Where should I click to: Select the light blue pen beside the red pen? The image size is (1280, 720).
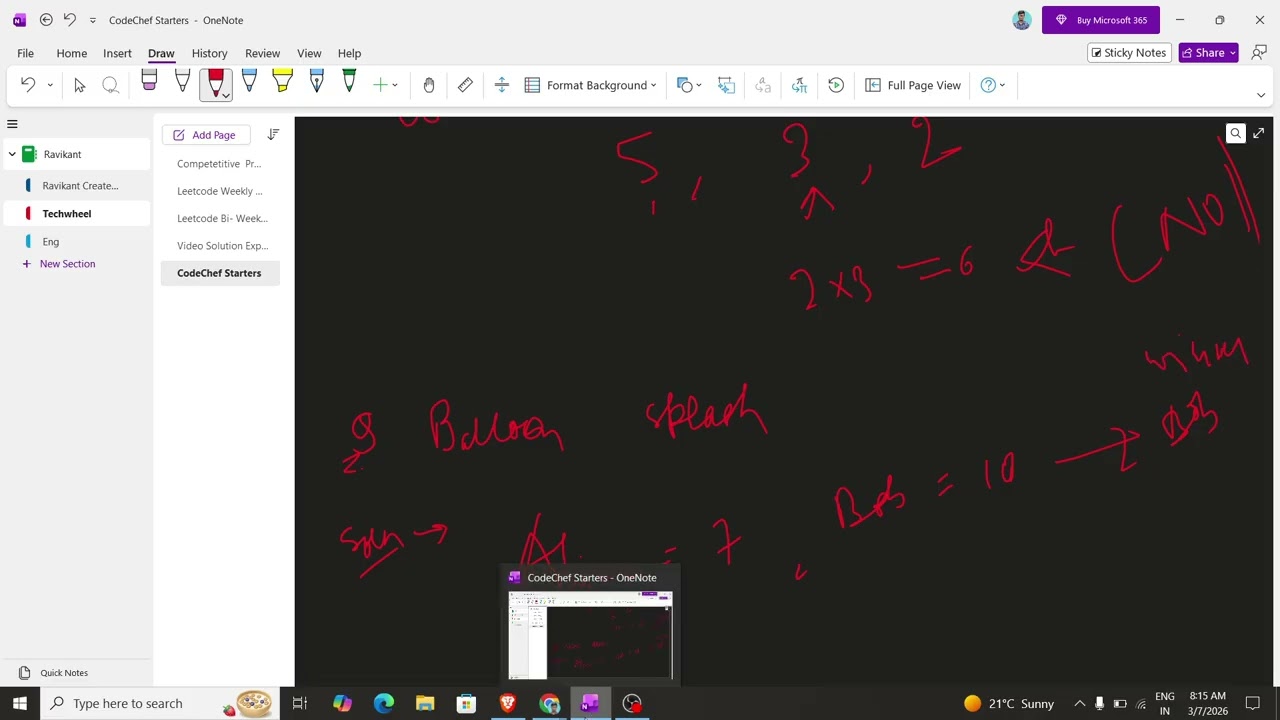249,83
